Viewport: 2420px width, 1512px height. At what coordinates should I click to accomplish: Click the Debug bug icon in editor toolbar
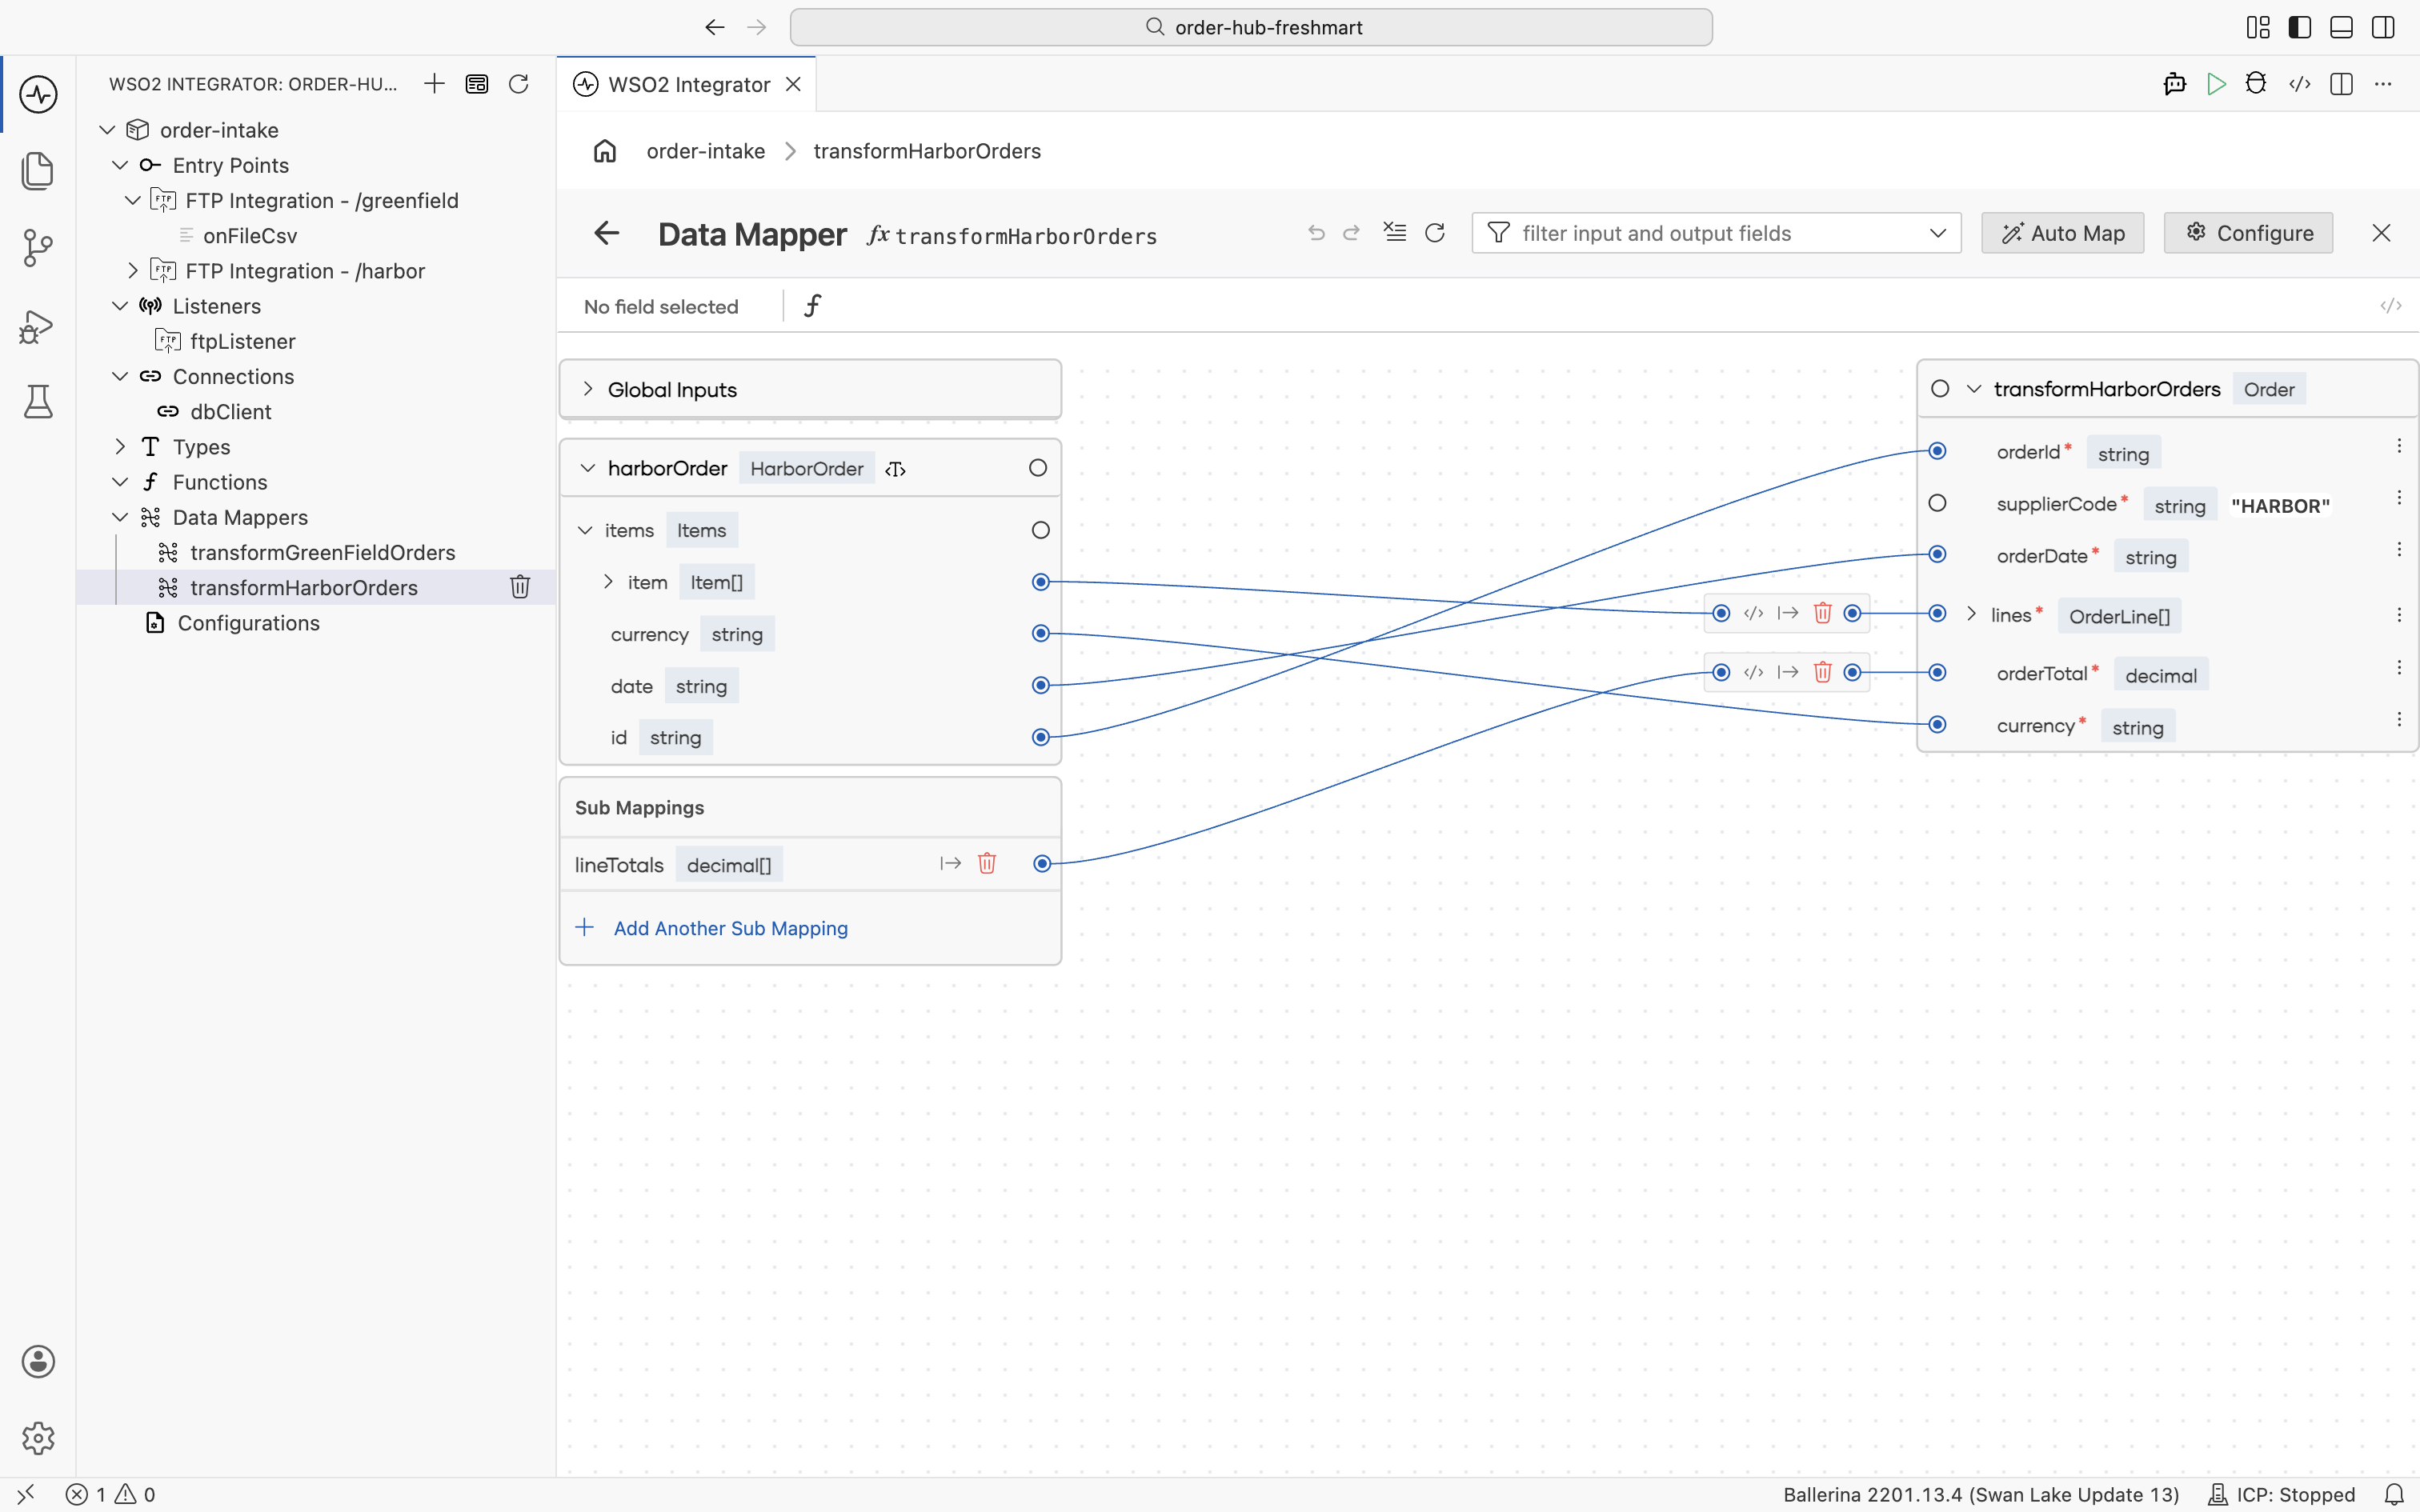pos(2256,84)
